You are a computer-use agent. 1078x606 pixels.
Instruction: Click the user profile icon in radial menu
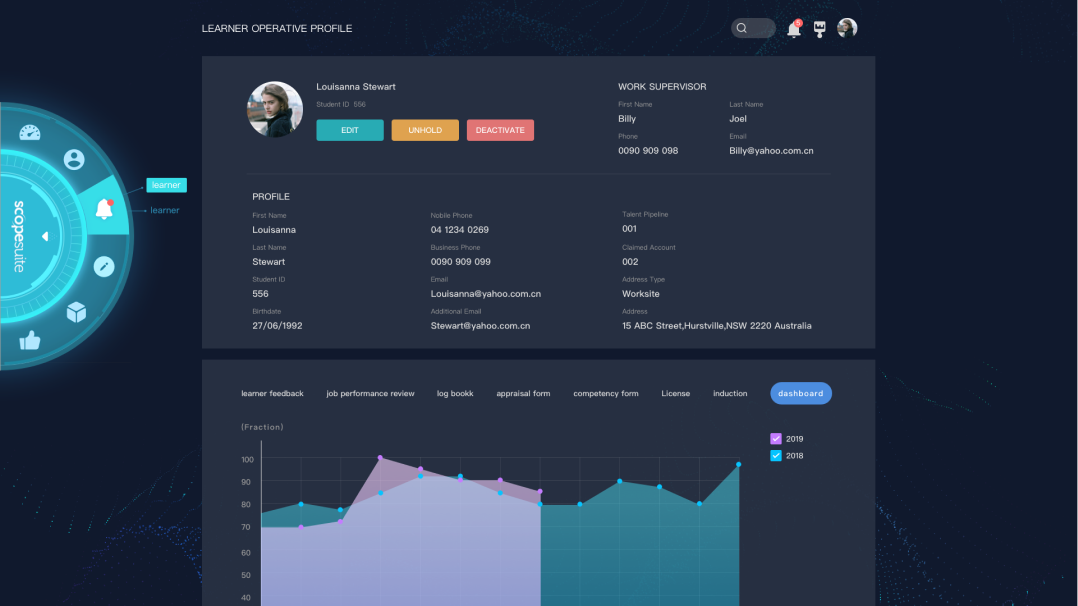click(74, 159)
